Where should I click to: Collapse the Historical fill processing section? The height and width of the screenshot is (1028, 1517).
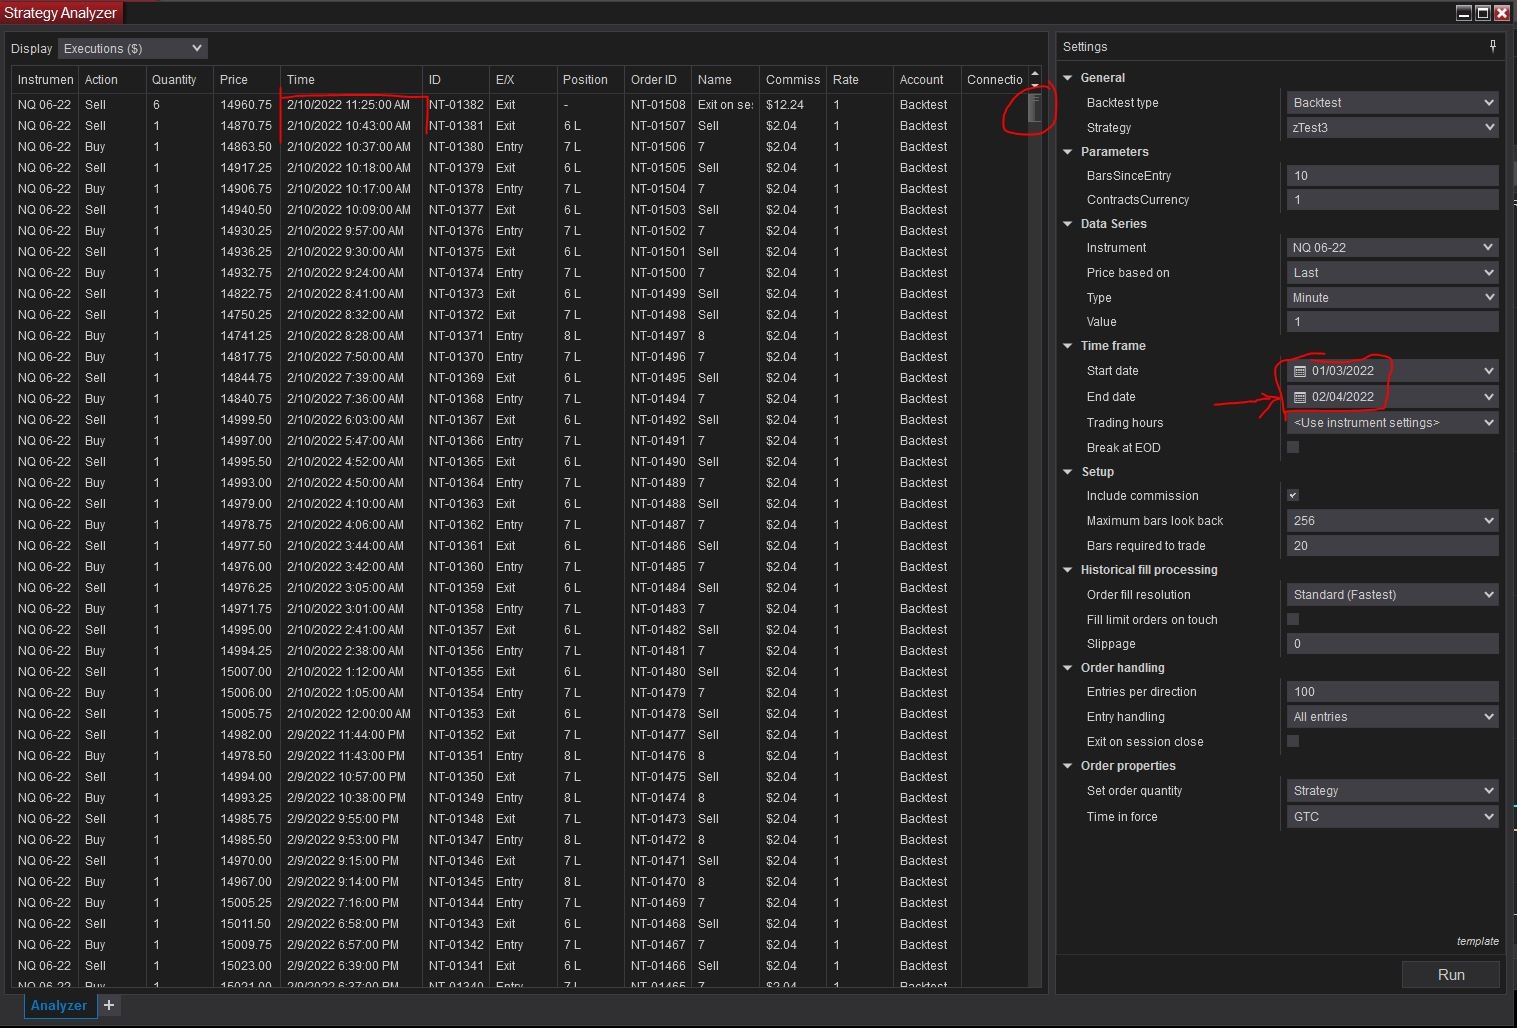coord(1068,569)
